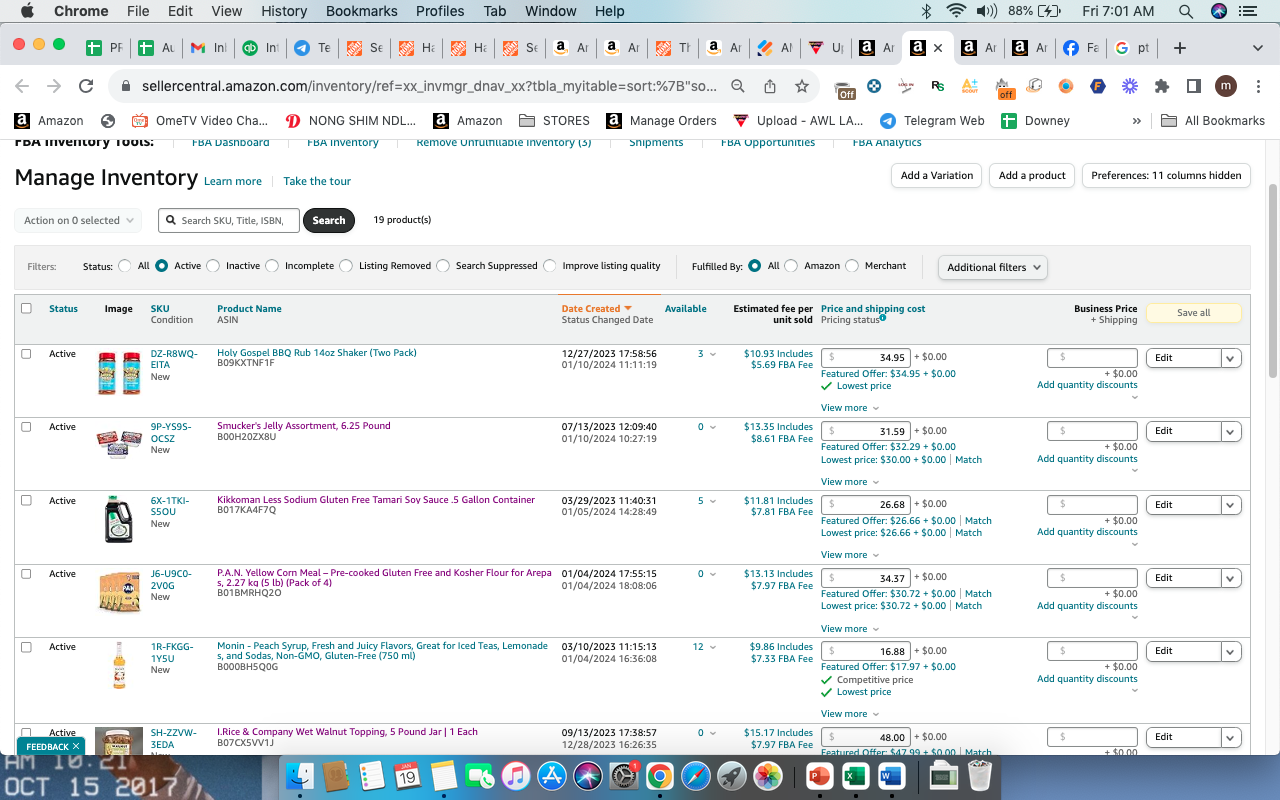
Task: Open the zoom magnifier in the address bar
Action: (738, 86)
